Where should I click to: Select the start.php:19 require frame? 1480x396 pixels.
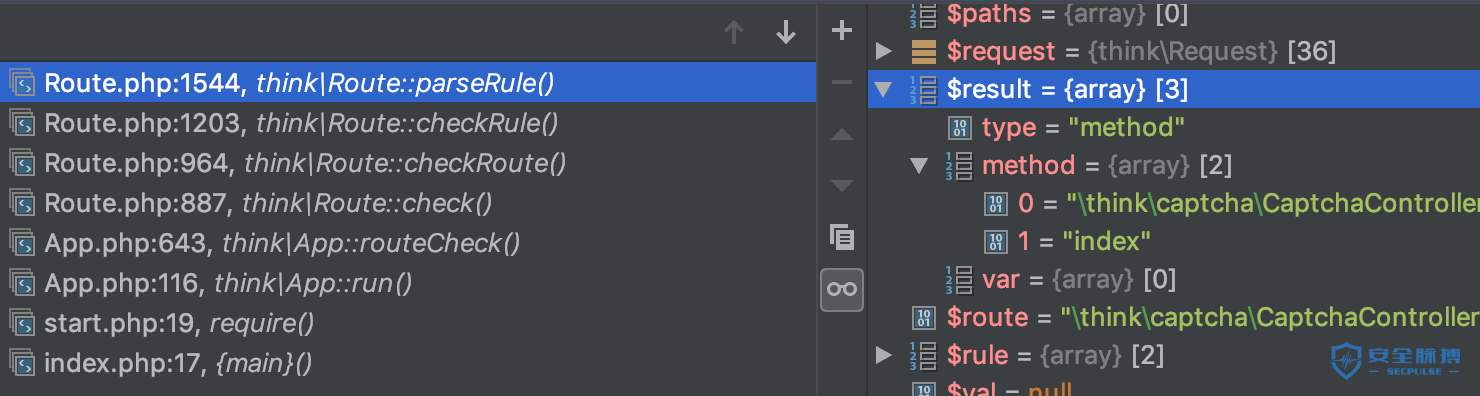coord(408,323)
